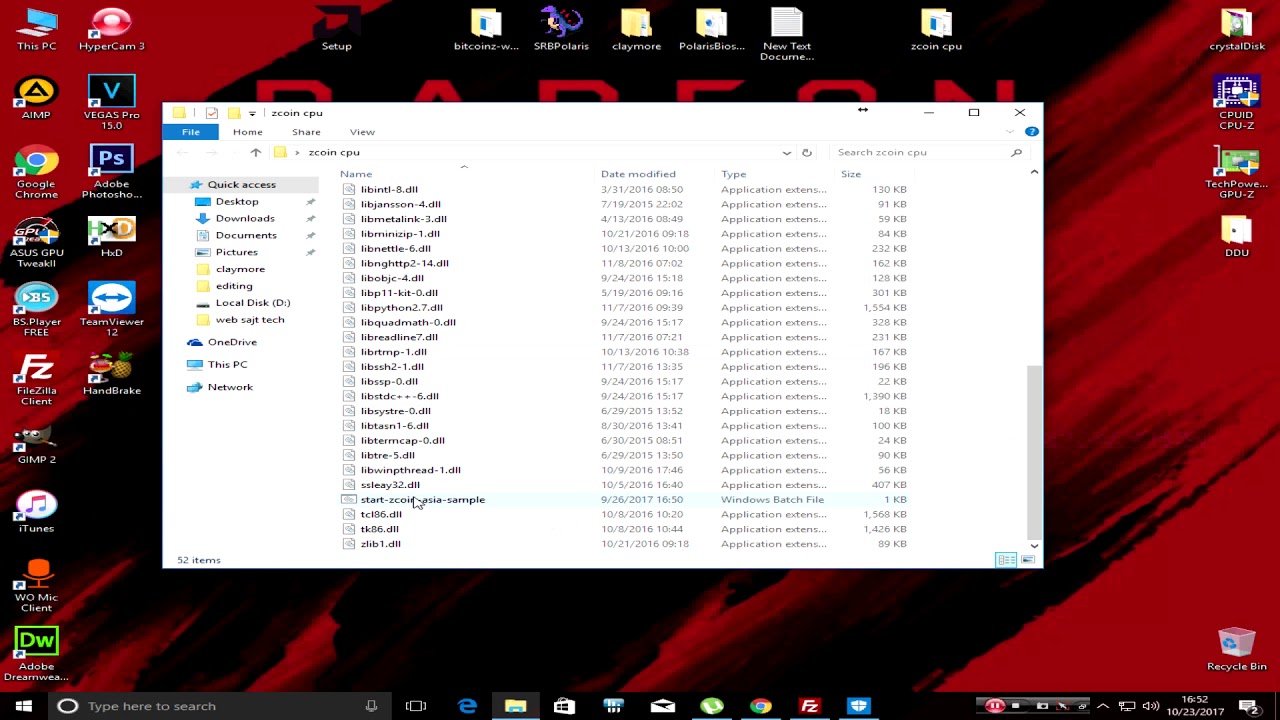Go up one folder level arrow

(255, 152)
